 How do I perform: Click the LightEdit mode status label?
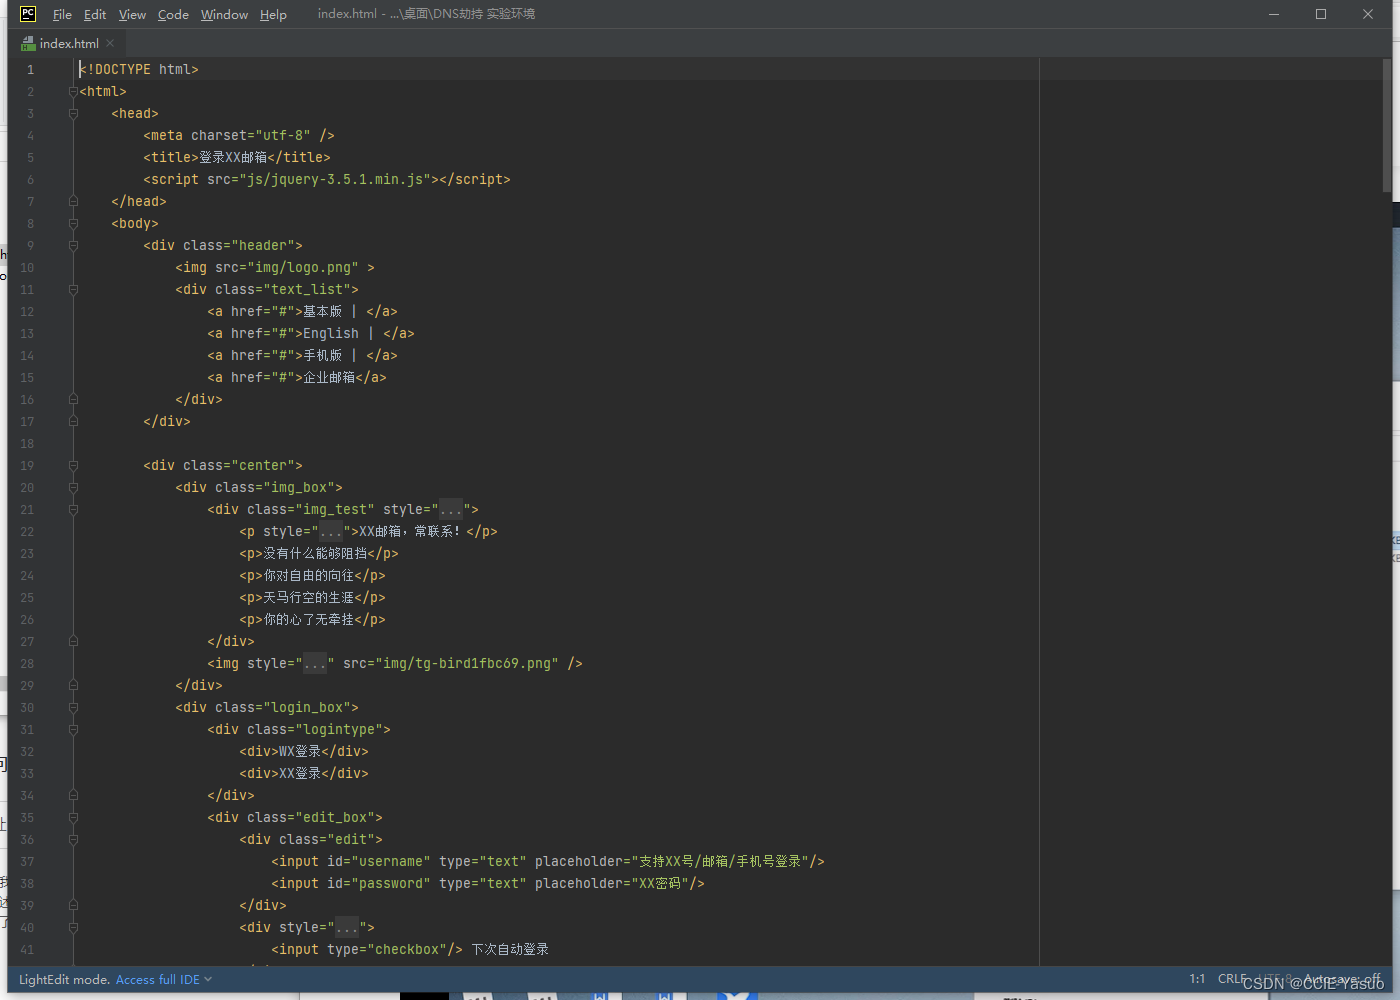pyautogui.click(x=64, y=980)
